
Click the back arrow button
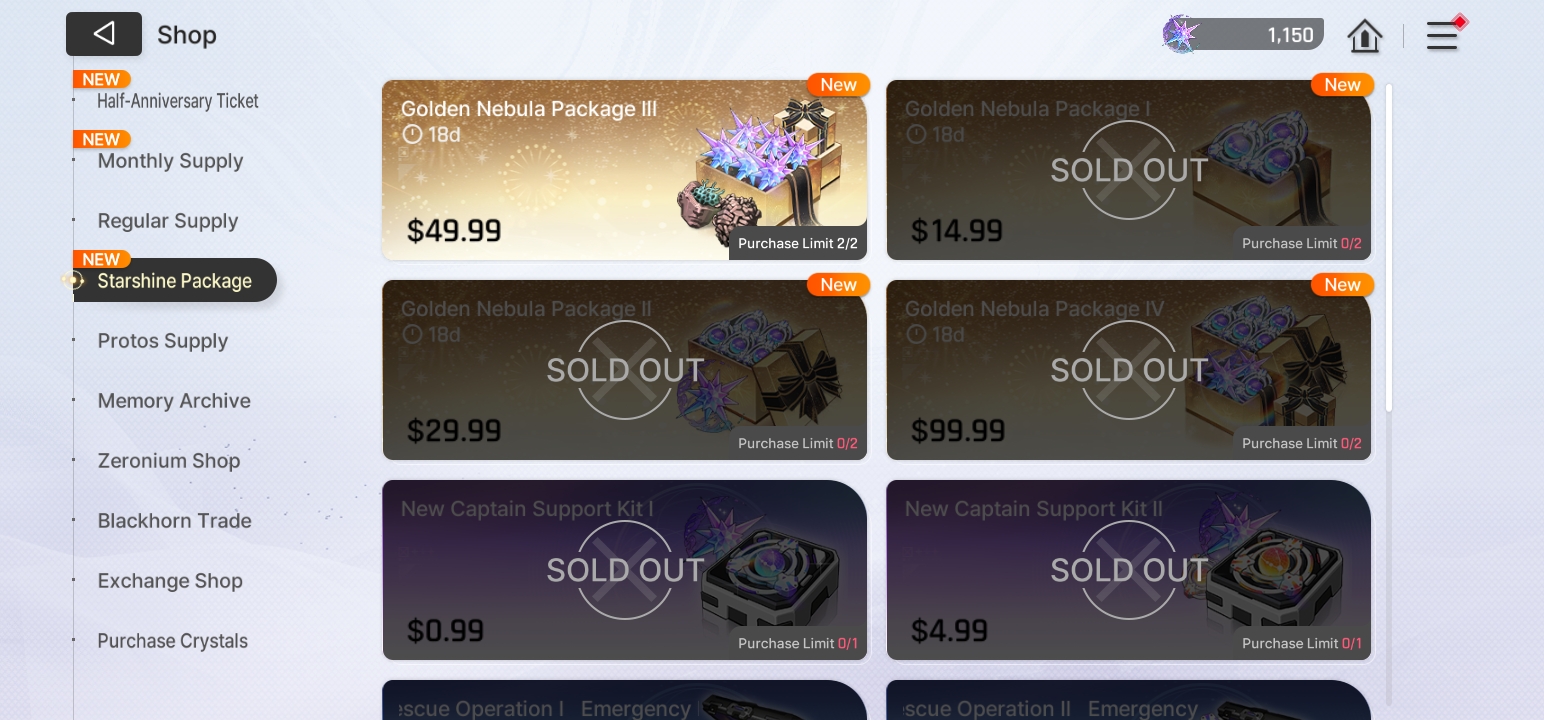coord(103,34)
